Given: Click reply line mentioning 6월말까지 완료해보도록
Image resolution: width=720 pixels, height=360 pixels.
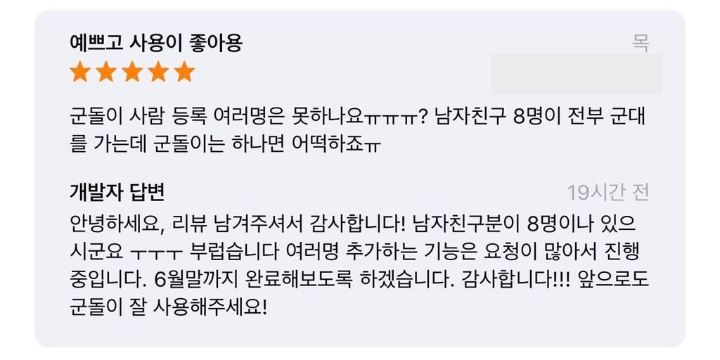Looking at the screenshot, I should point(359,278).
